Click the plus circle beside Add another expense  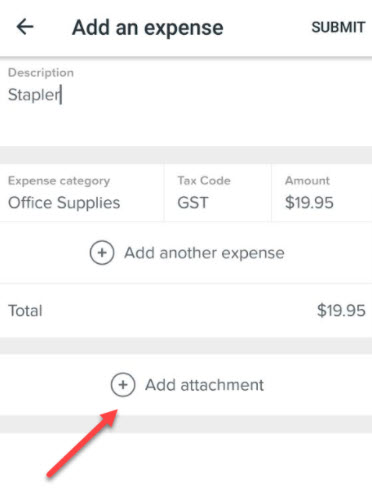[x=102, y=253]
